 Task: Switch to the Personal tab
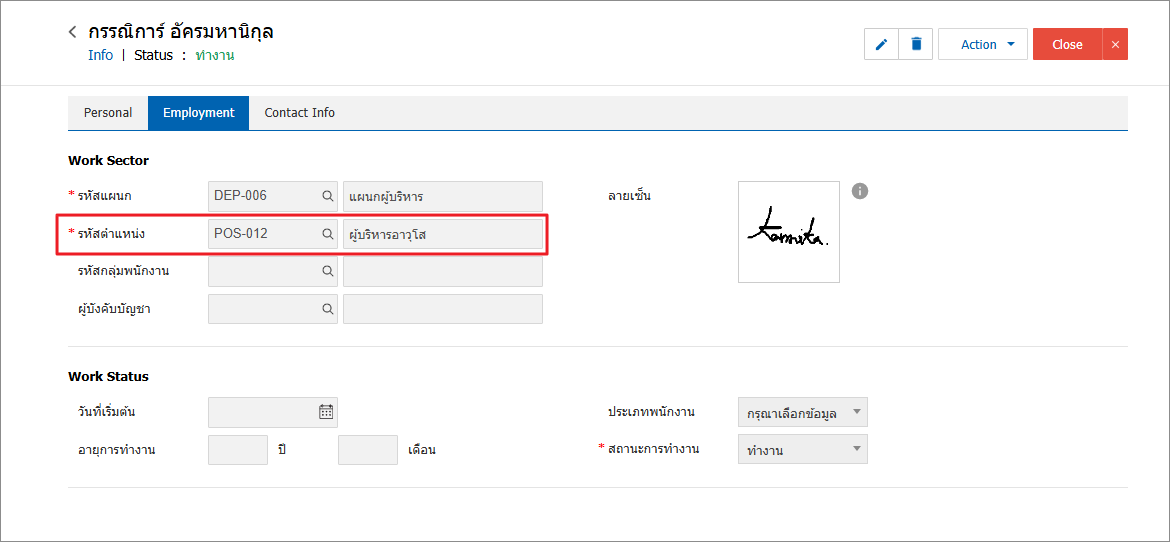(x=108, y=113)
